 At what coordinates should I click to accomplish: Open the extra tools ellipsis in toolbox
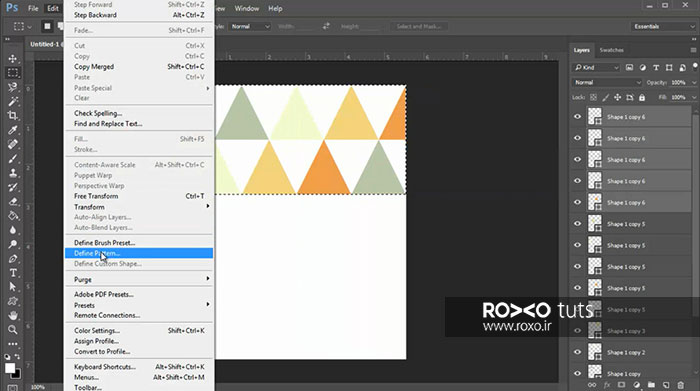(12, 344)
